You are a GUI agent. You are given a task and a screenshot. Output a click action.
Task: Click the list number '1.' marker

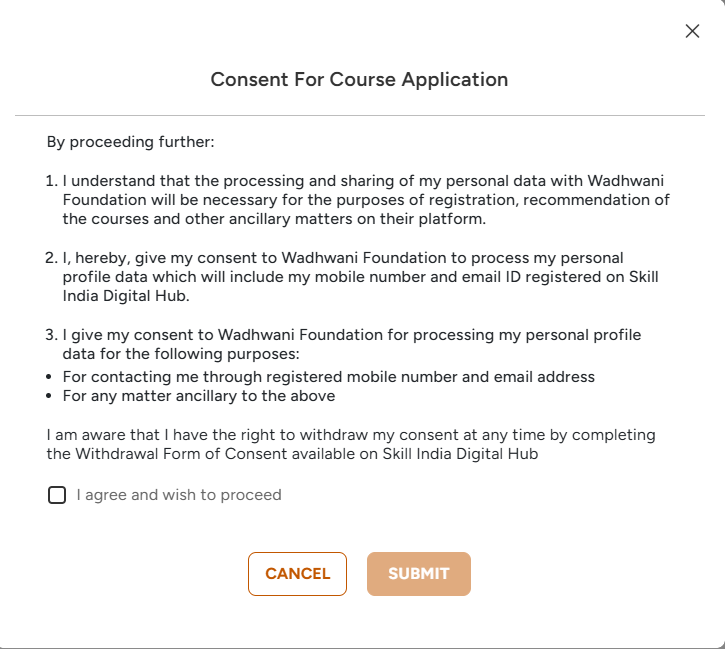[52, 181]
